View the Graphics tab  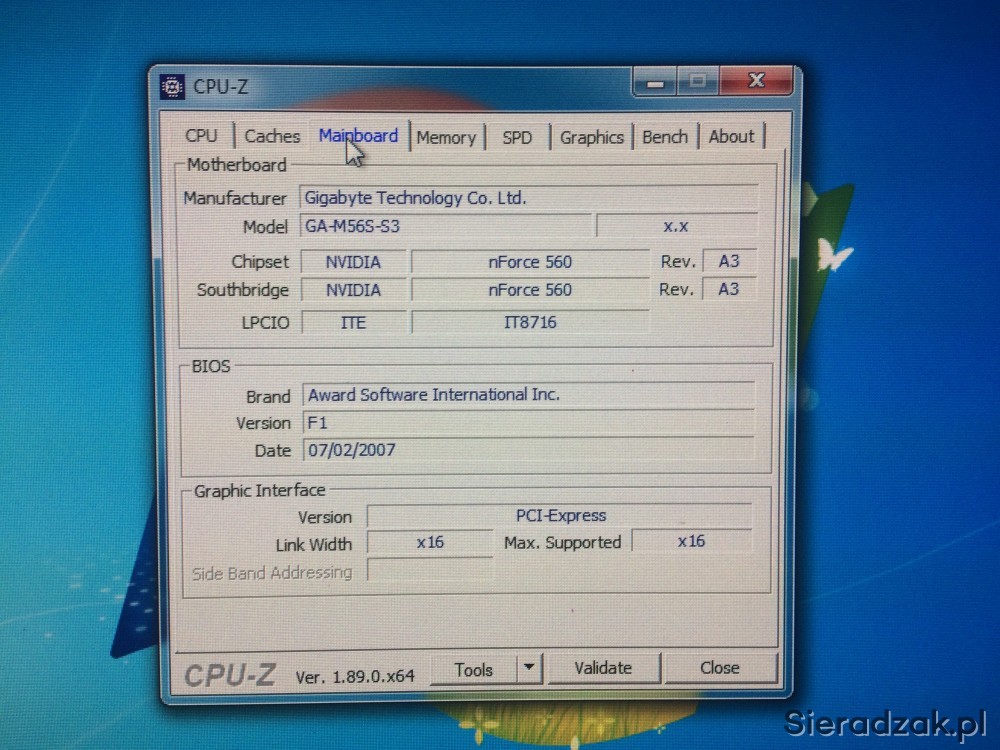592,137
